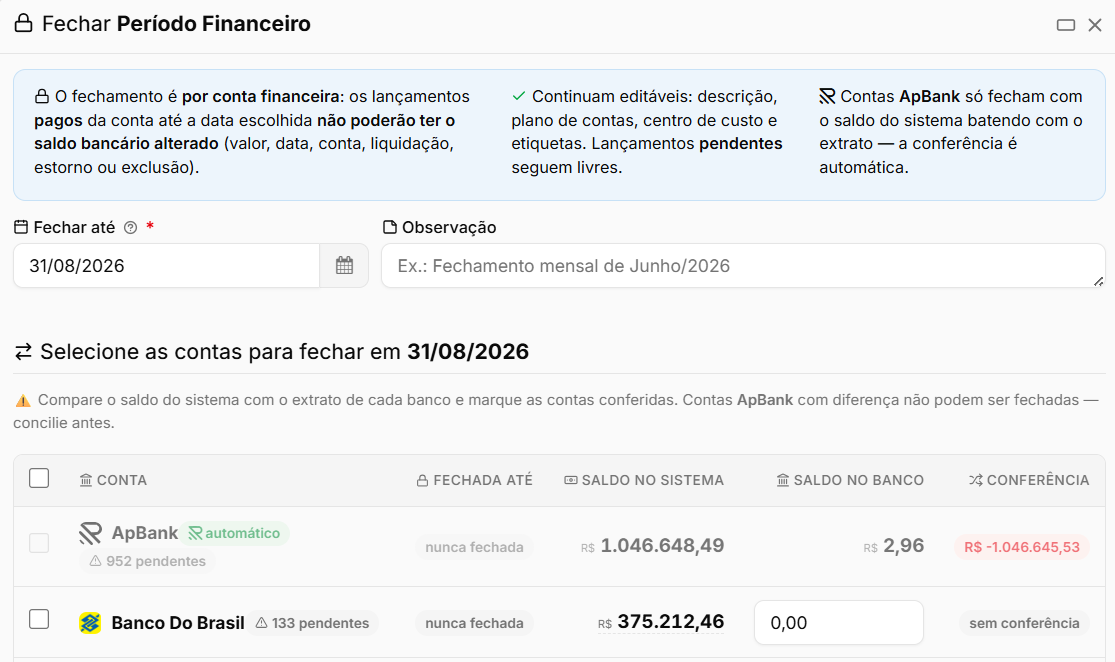
Task: Click the lock icon in info banner
Action: pyautogui.click(x=42, y=96)
